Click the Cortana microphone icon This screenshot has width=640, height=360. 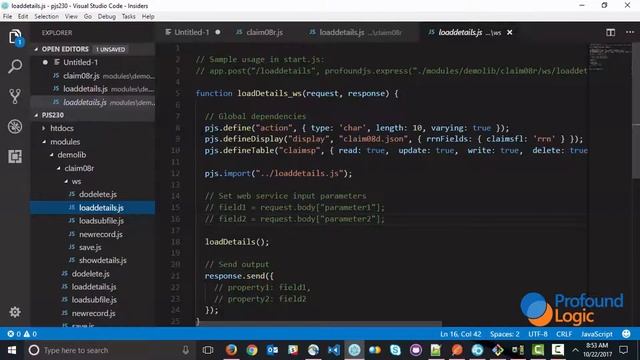point(186,350)
